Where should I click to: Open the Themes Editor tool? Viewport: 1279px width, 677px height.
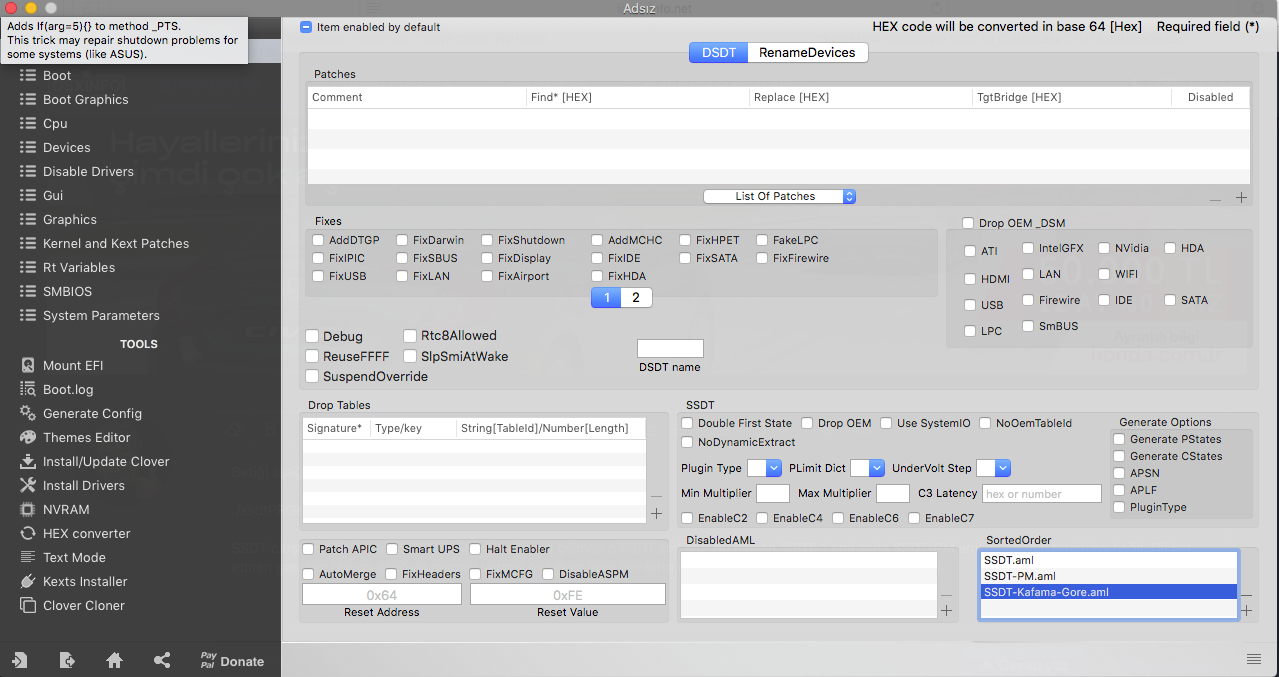coord(86,438)
